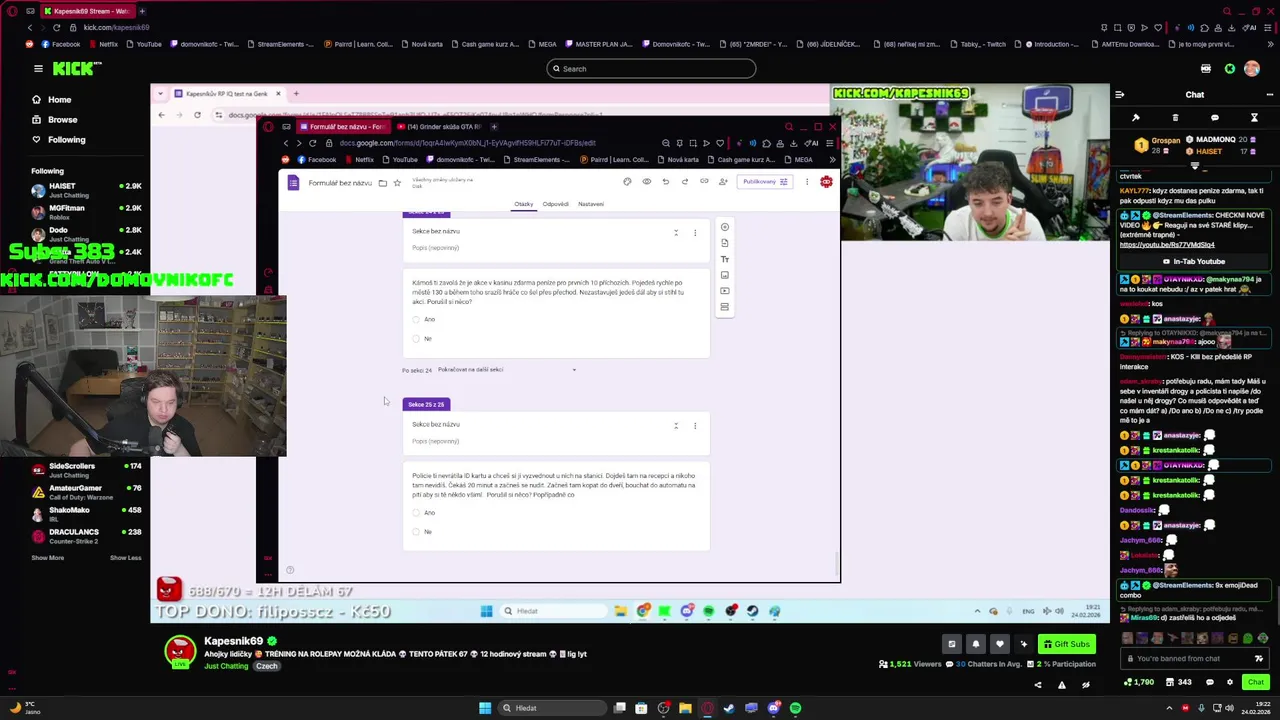Select Ano for the police ID question

[416, 513]
